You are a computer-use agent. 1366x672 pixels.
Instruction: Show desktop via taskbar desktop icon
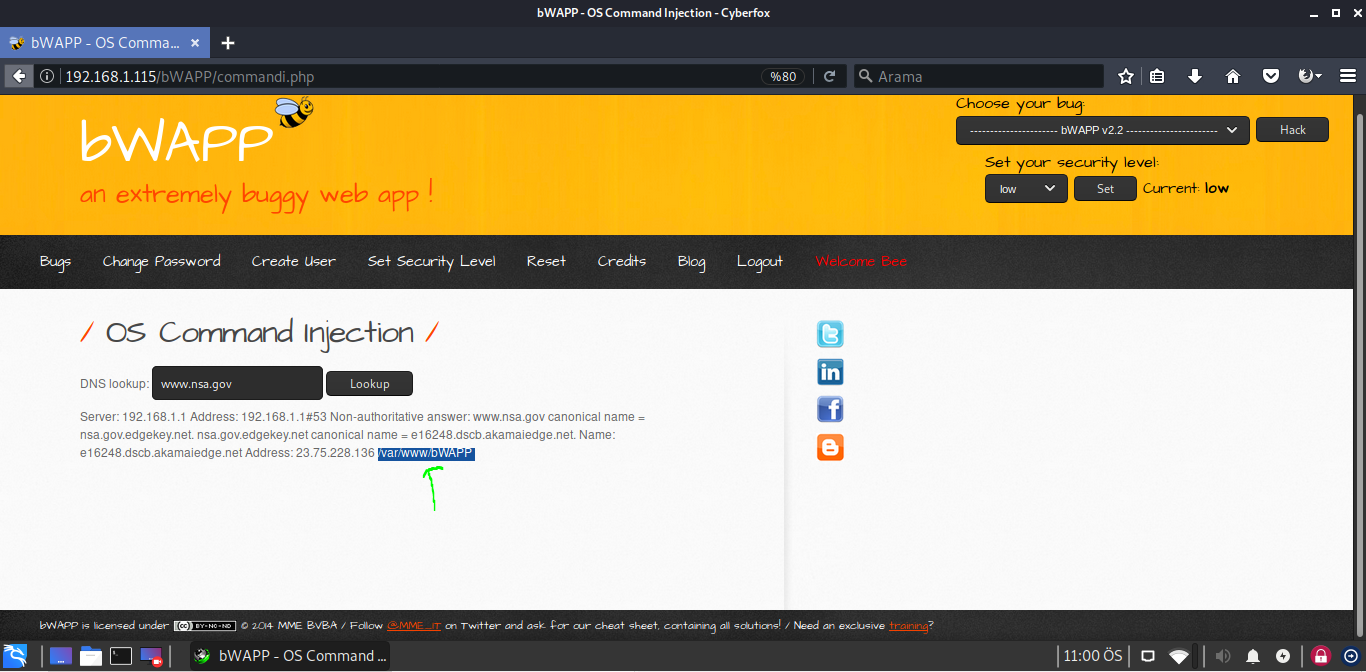click(x=61, y=656)
